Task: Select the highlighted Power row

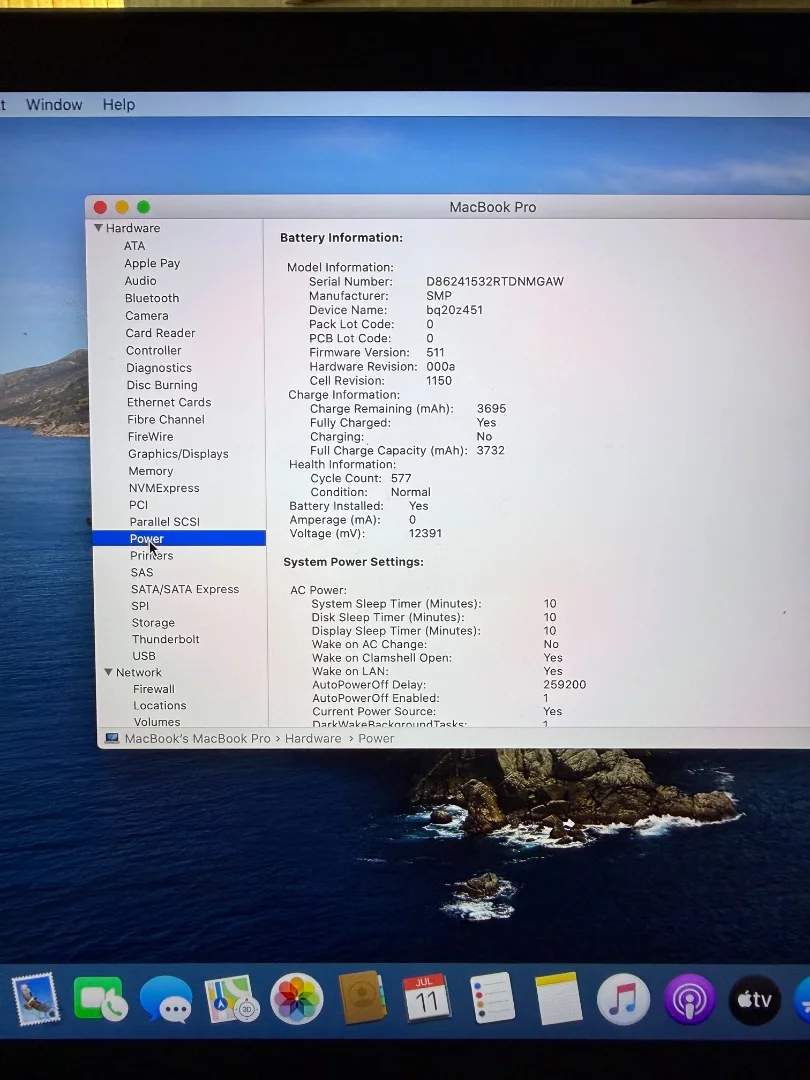Action: [179, 539]
